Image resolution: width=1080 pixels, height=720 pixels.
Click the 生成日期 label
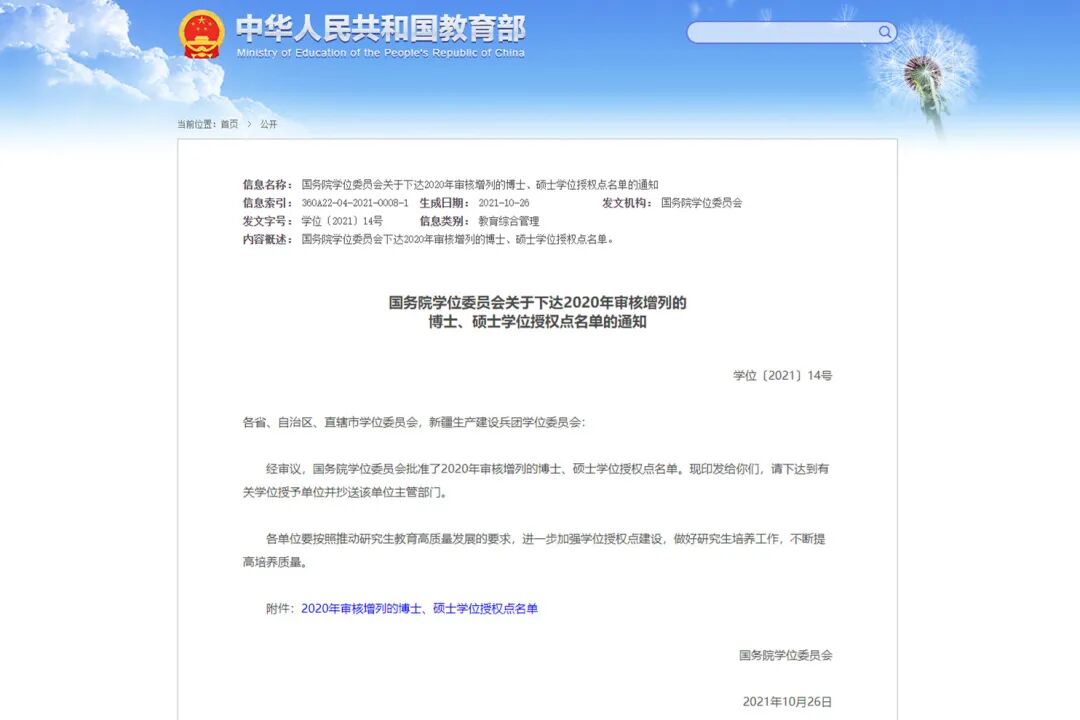444,203
